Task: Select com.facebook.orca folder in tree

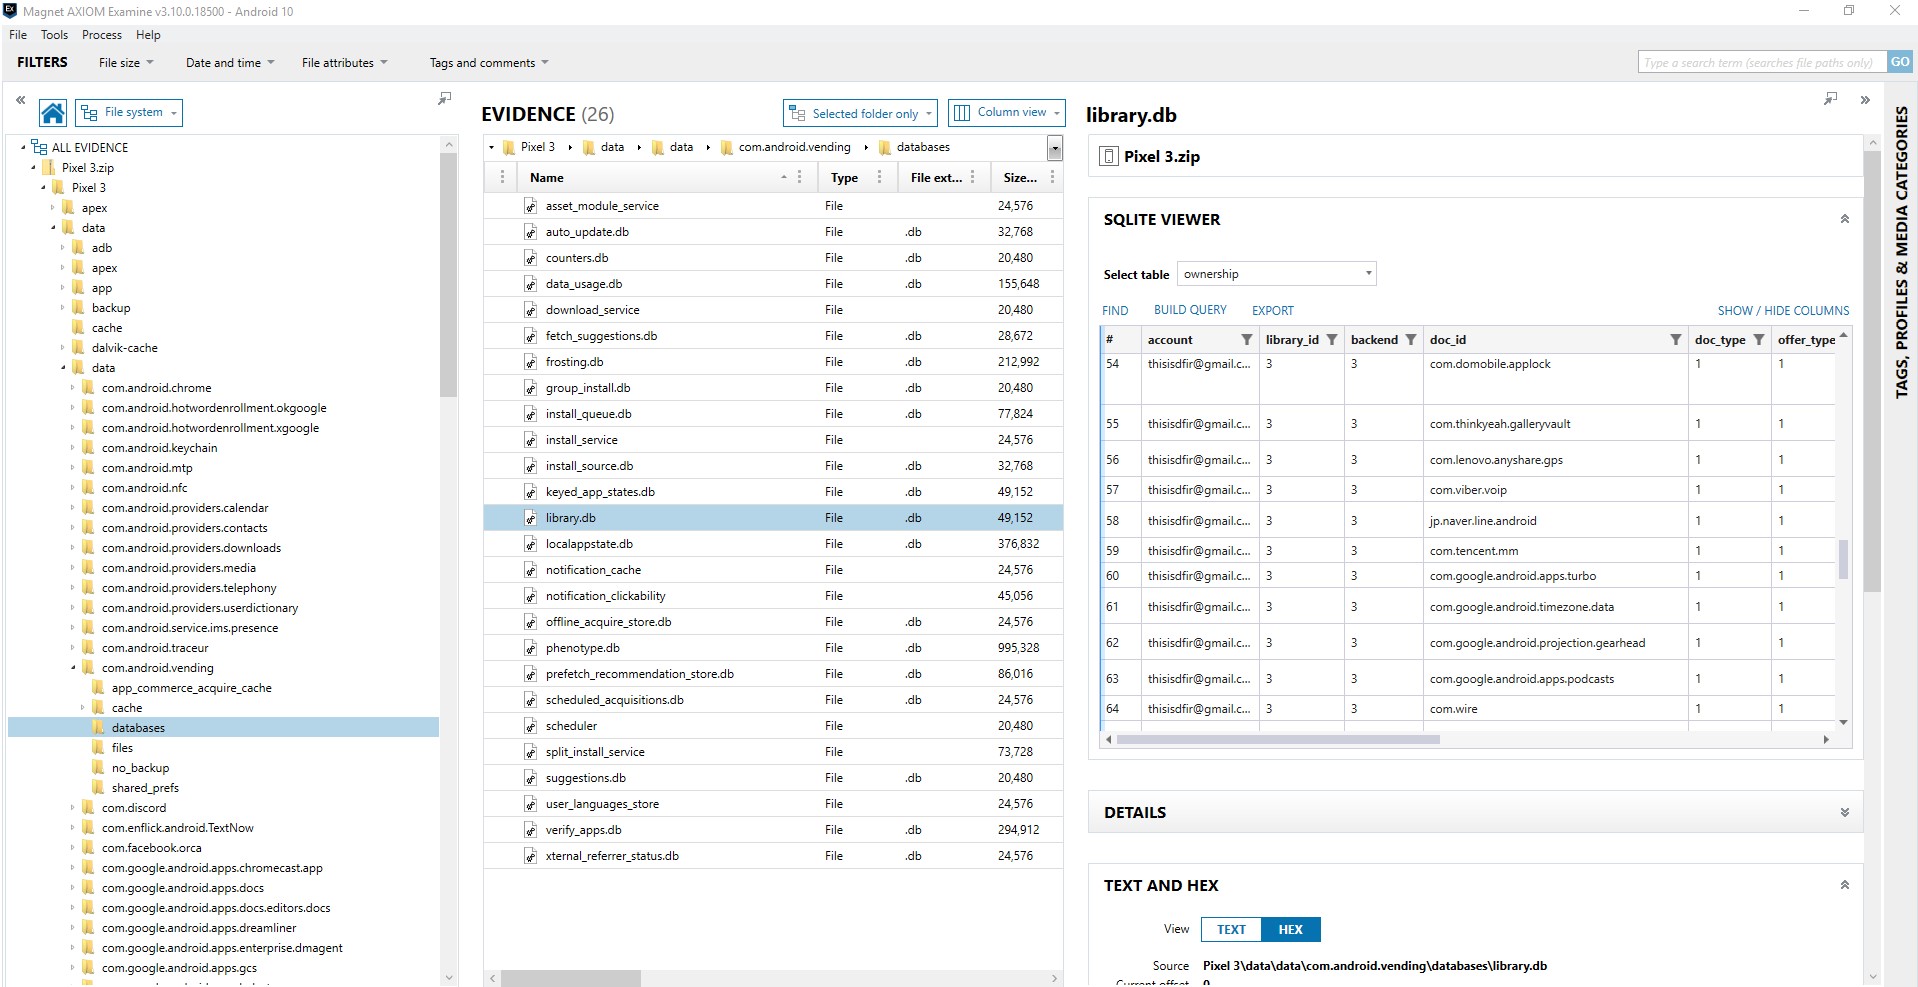Action: 151,848
